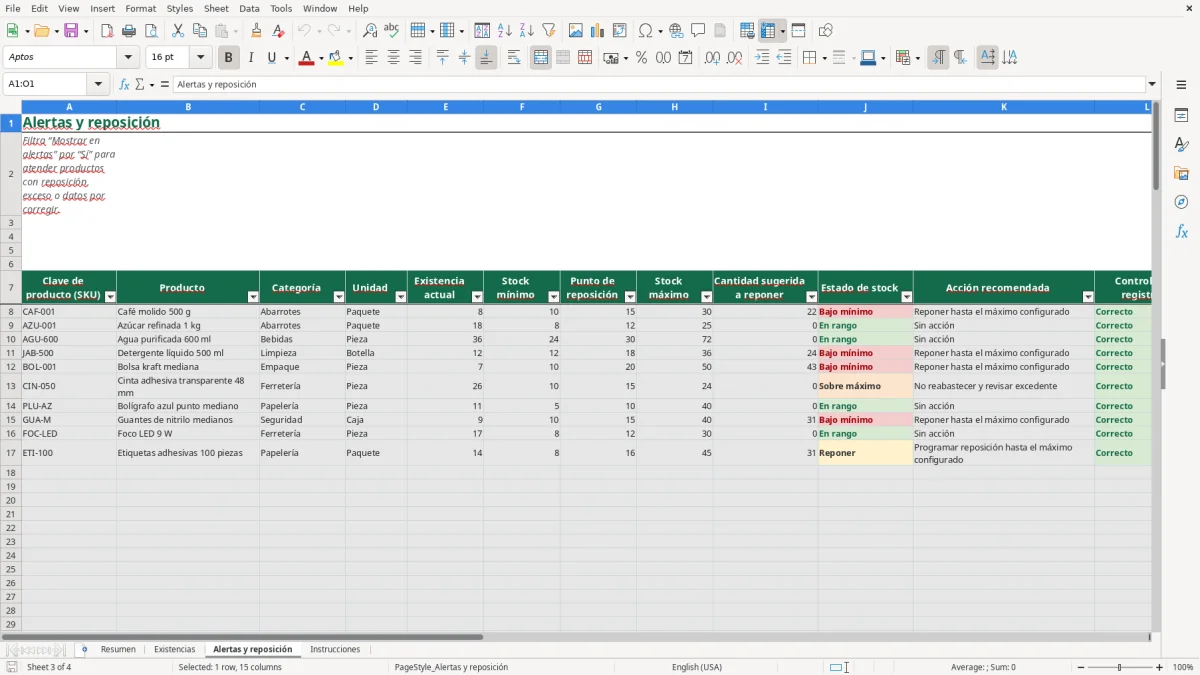1200x675 pixels.
Task: Insert a pivot table
Action: tap(620, 31)
